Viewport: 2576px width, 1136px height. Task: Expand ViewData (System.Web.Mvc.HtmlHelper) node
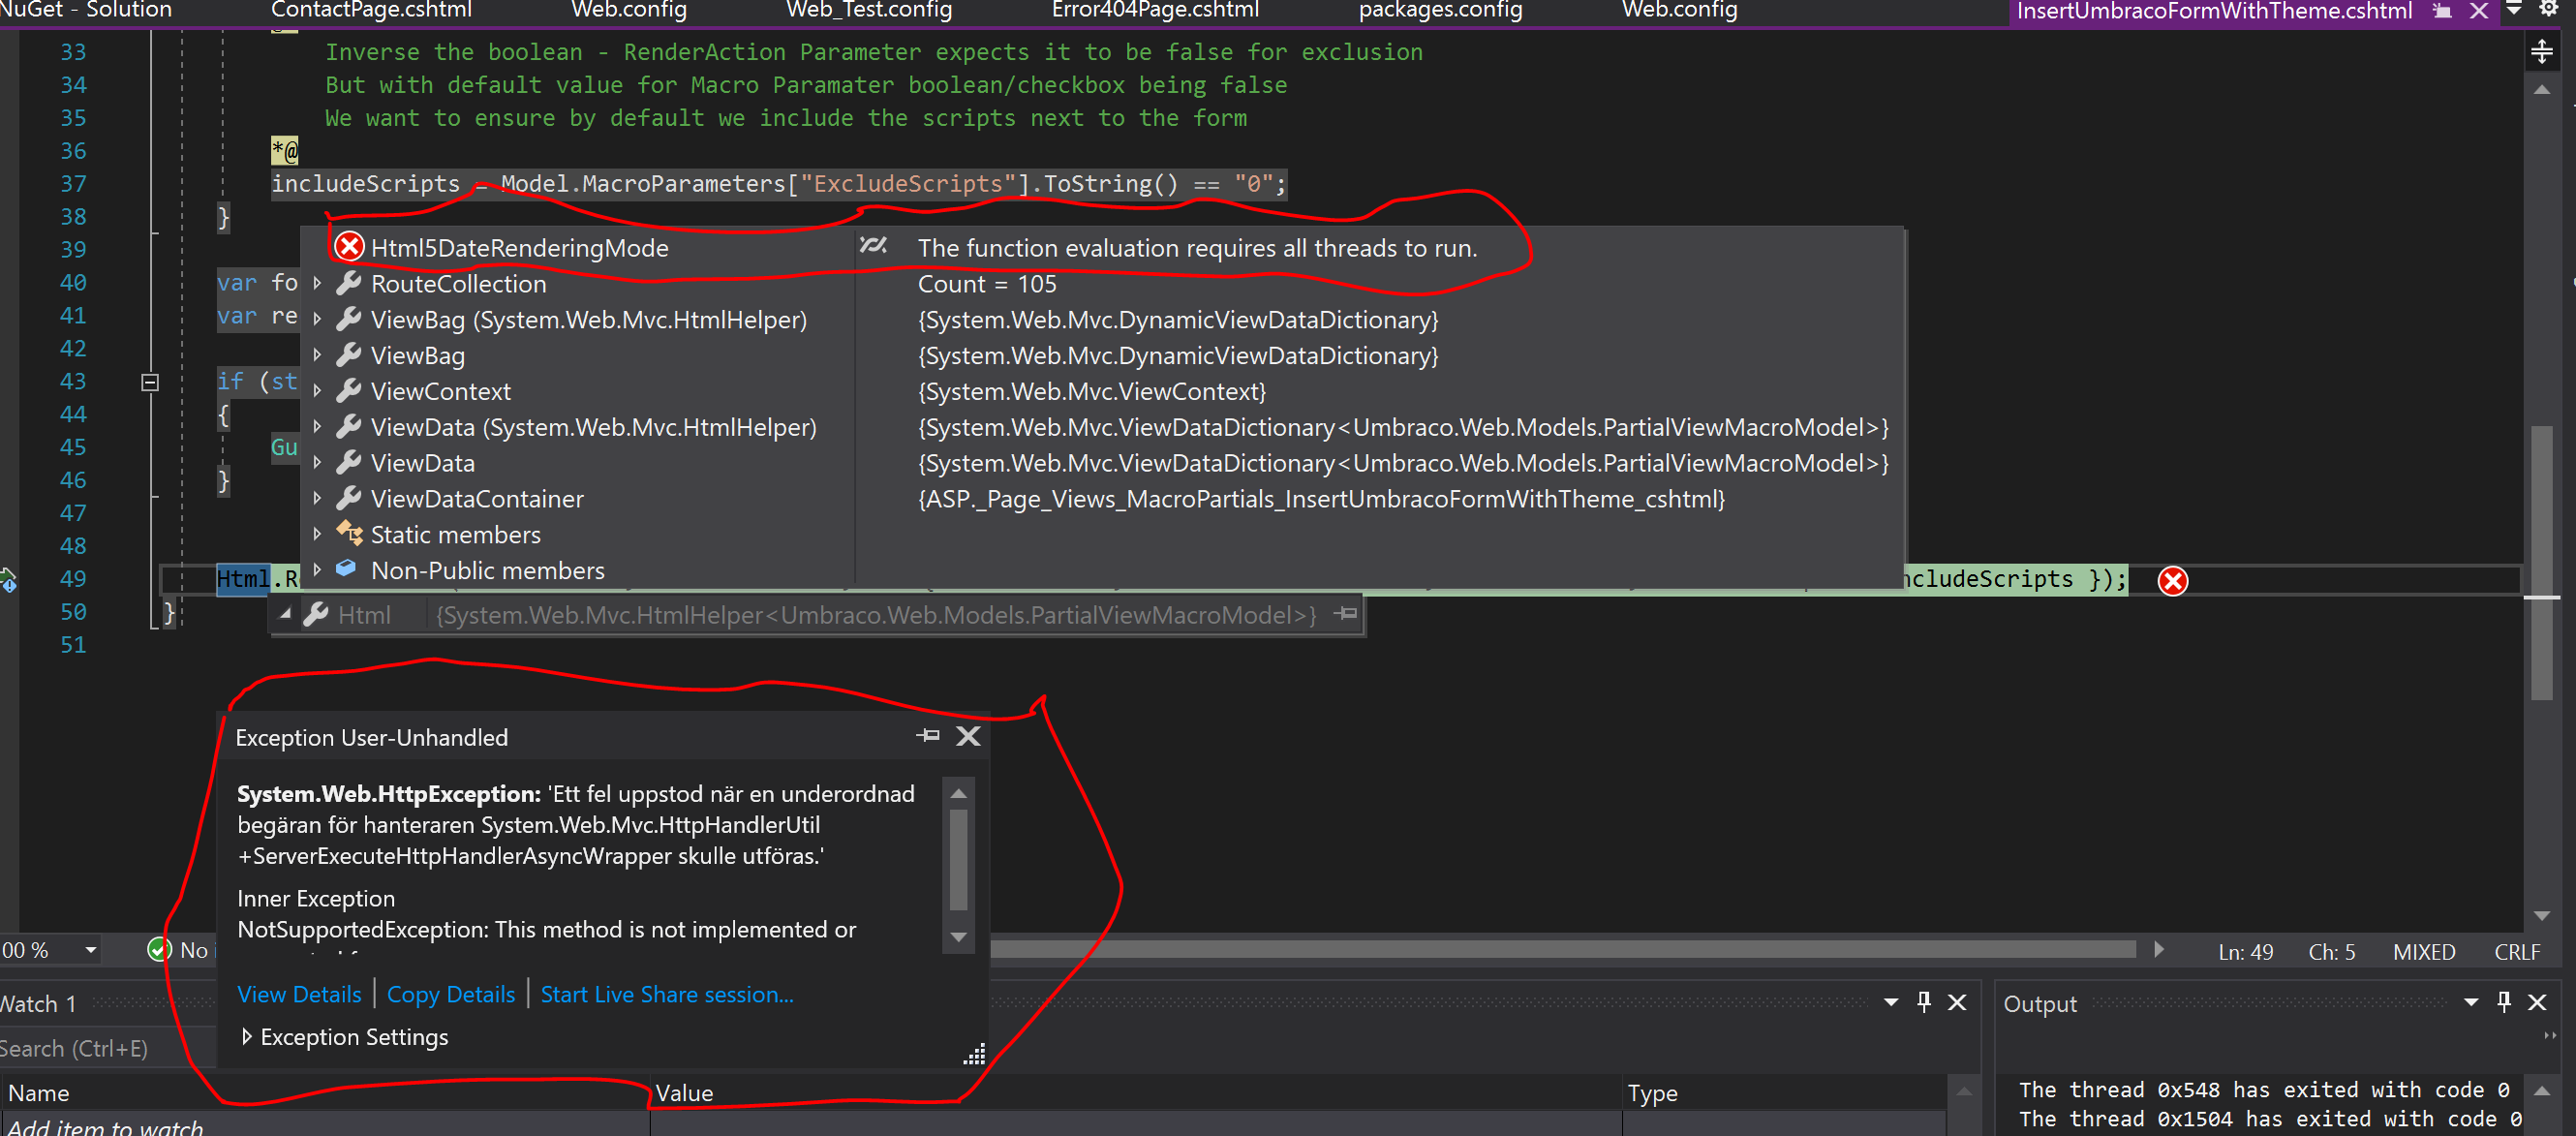pos(317,427)
